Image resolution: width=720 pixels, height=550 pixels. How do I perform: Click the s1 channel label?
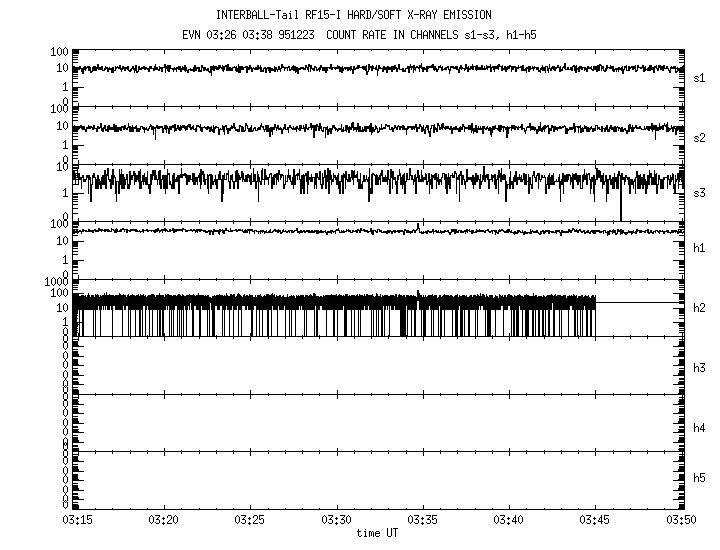[x=699, y=77]
